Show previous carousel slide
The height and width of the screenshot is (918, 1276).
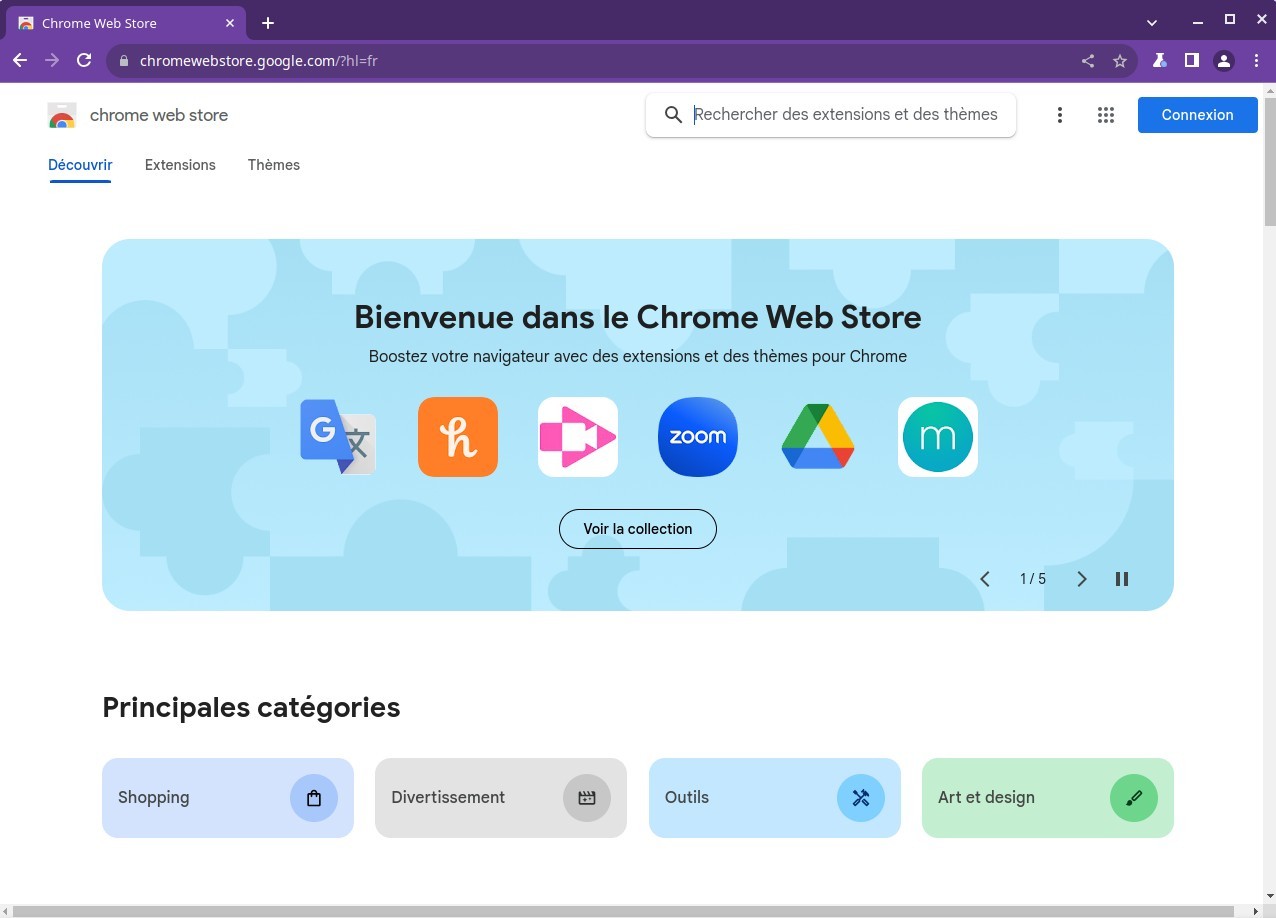click(x=985, y=579)
